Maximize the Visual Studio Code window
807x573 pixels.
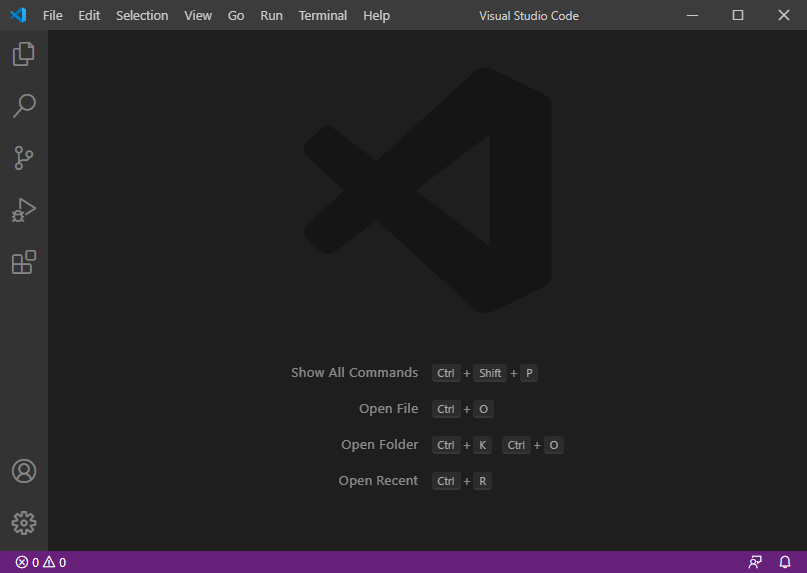738,15
